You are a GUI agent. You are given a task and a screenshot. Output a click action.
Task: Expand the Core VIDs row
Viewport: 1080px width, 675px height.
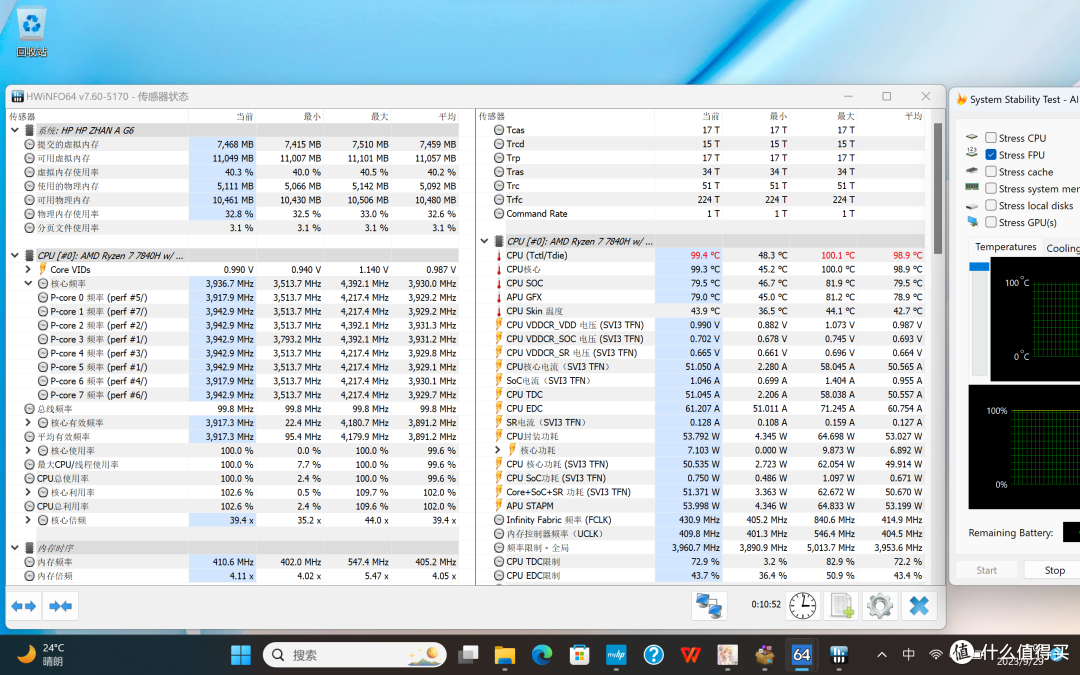click(x=28, y=269)
